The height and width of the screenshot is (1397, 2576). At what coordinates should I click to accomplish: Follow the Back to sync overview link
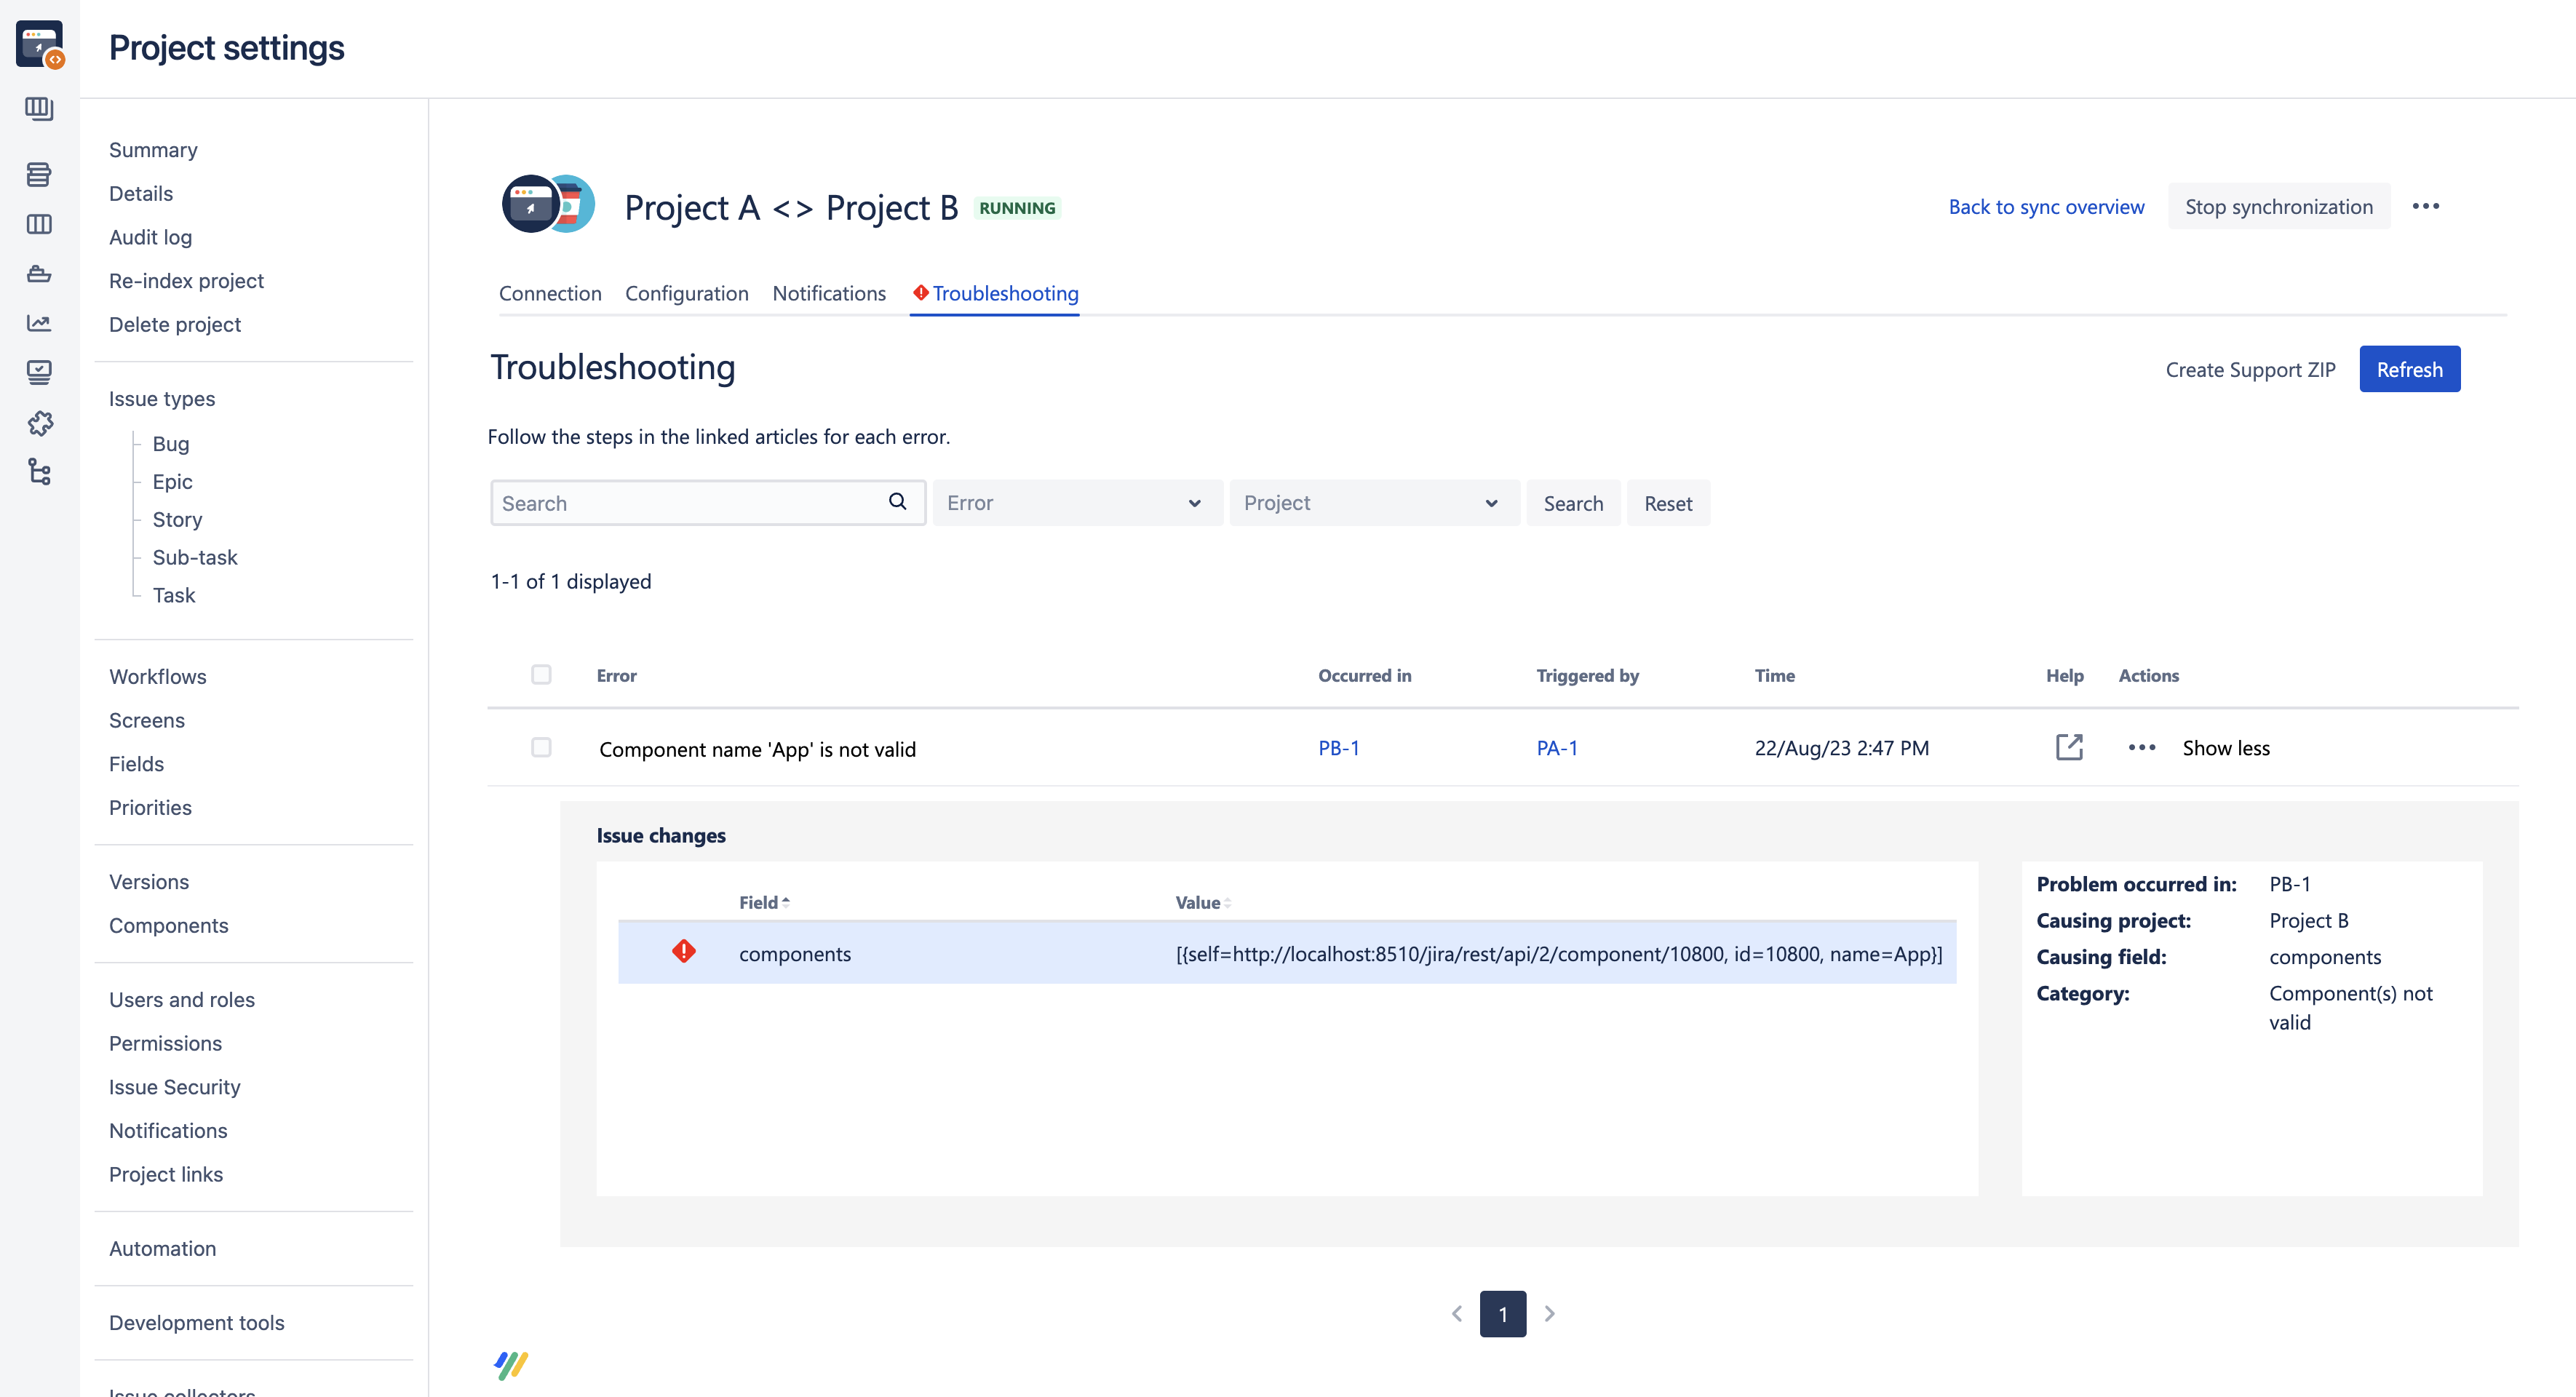coord(2045,207)
